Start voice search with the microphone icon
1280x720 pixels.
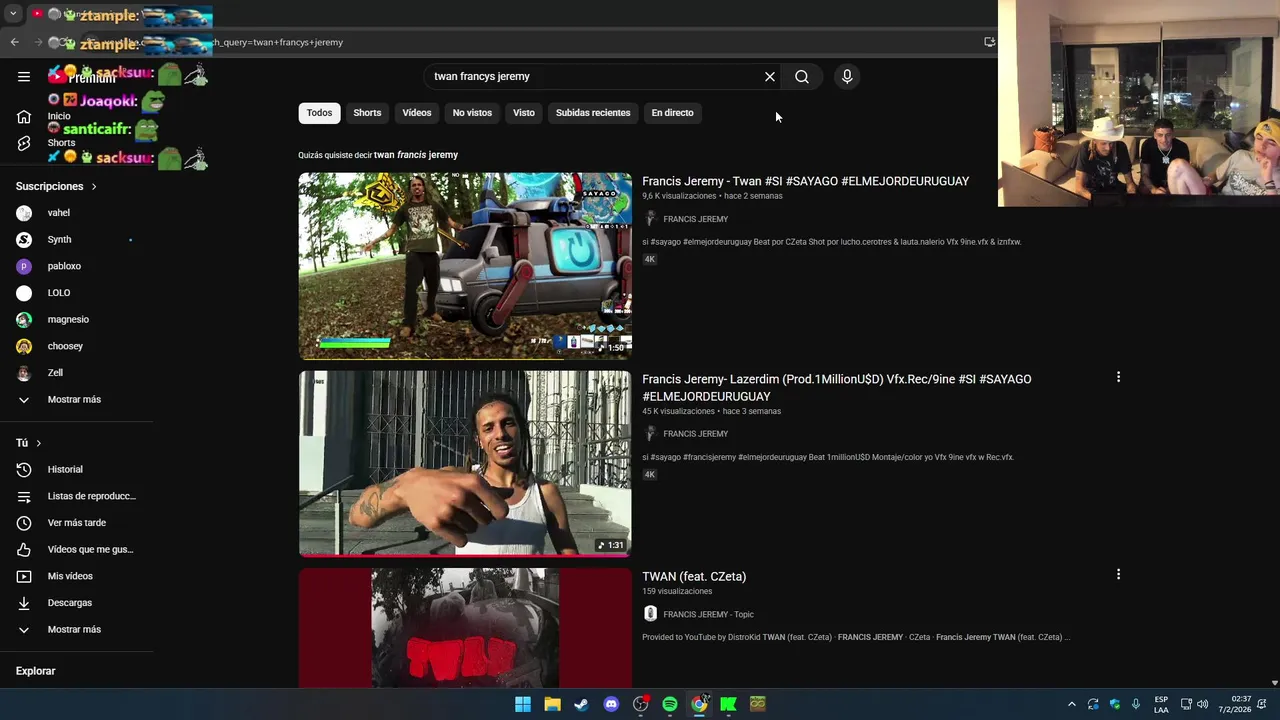[x=847, y=76]
